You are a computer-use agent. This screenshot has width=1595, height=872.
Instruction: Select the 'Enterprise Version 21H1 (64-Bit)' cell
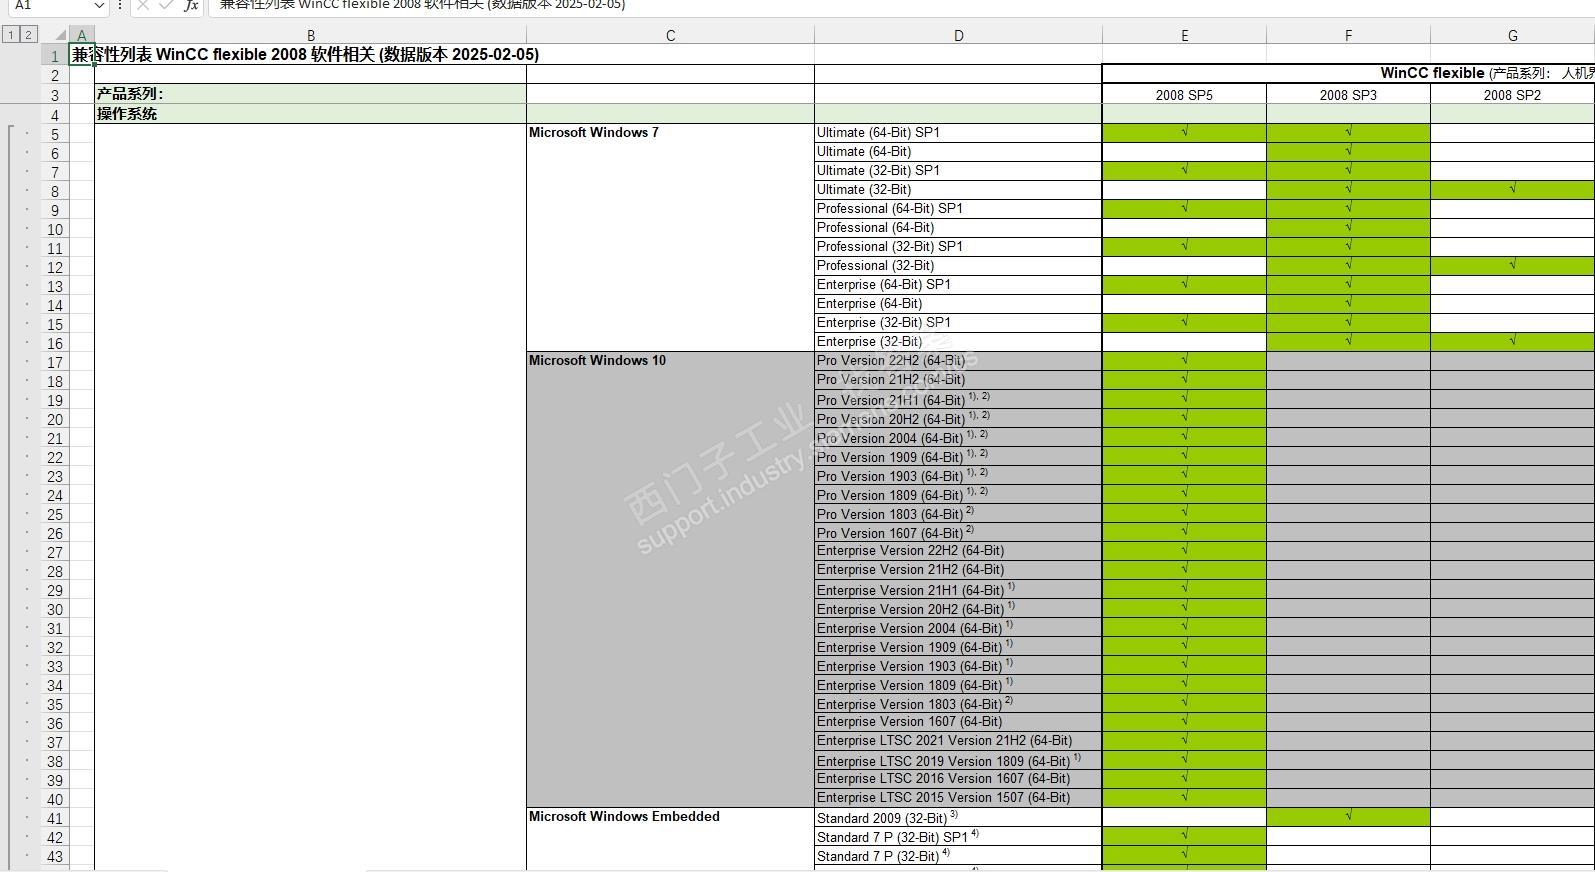[x=958, y=589]
